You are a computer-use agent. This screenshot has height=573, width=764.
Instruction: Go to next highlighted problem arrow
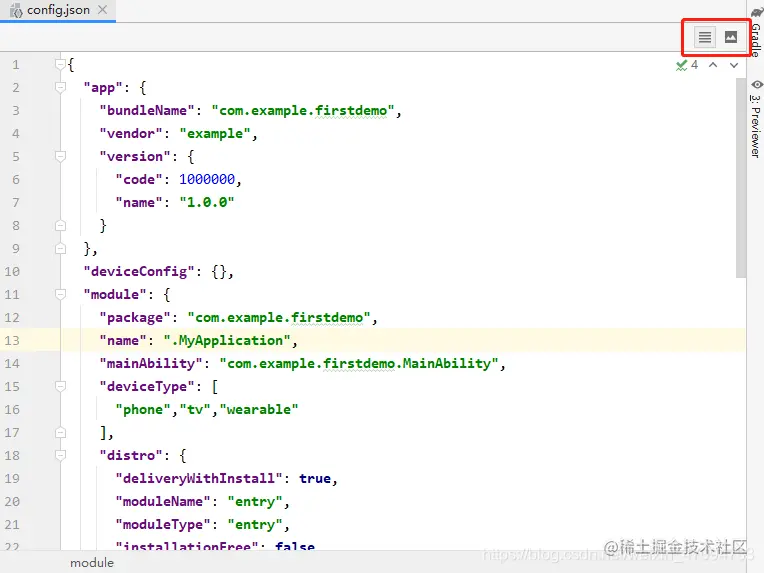point(734,65)
